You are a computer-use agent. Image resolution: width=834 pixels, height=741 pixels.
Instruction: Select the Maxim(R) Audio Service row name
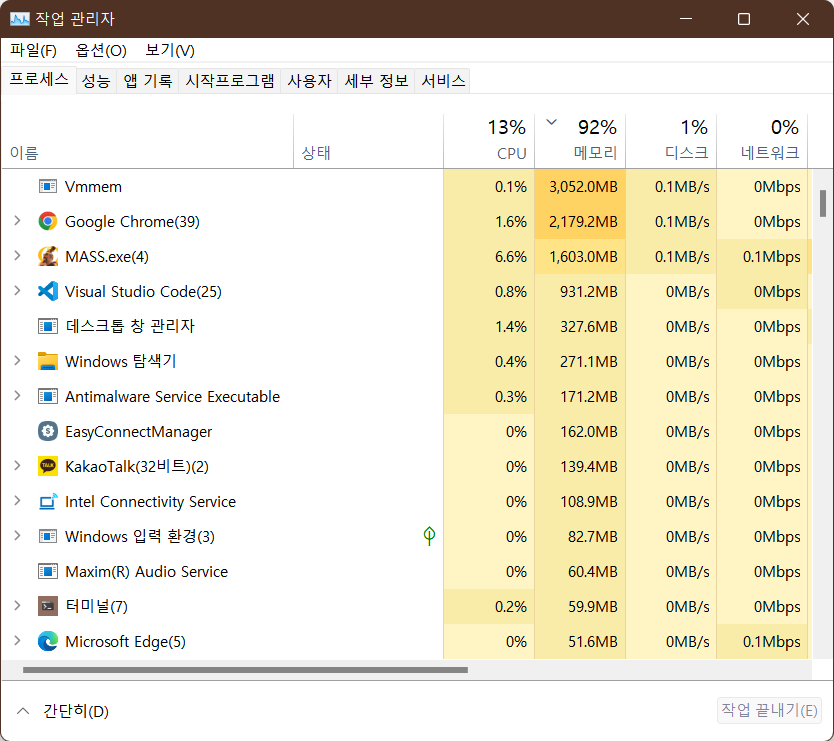(146, 571)
